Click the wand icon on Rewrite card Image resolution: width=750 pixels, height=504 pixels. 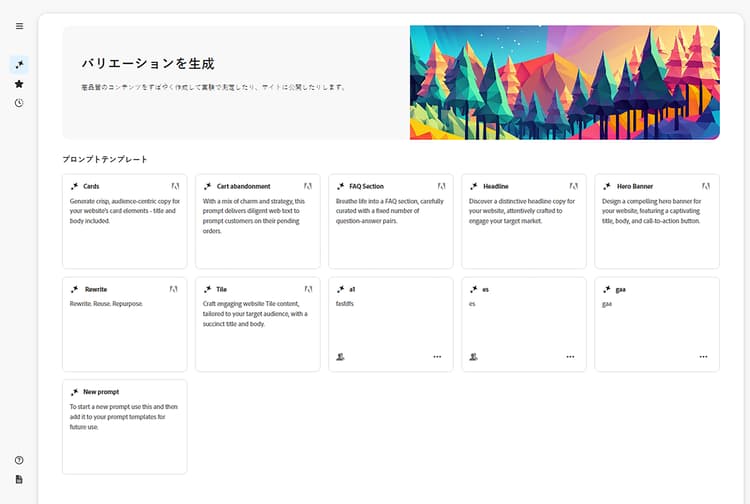[x=74, y=289]
